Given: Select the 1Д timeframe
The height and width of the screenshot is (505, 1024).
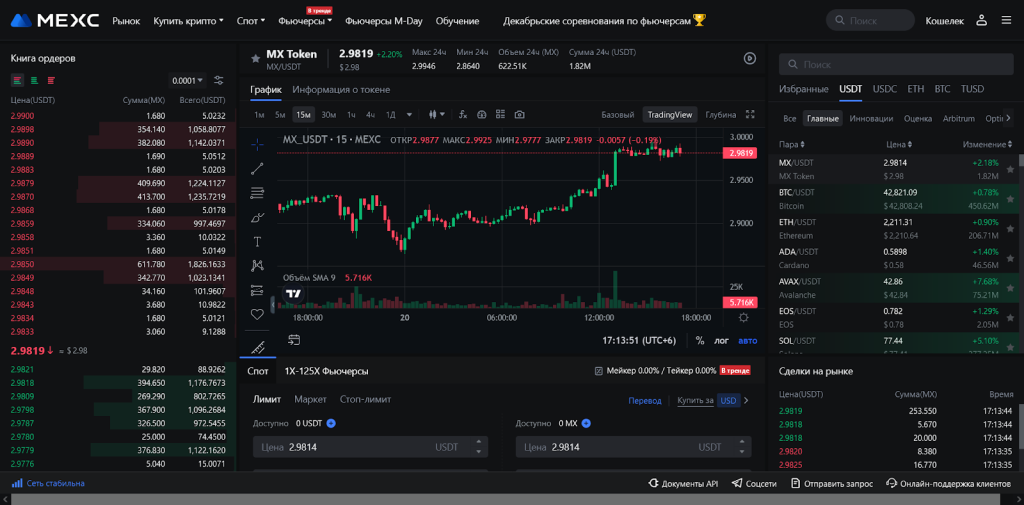Looking at the screenshot, I should (391, 114).
